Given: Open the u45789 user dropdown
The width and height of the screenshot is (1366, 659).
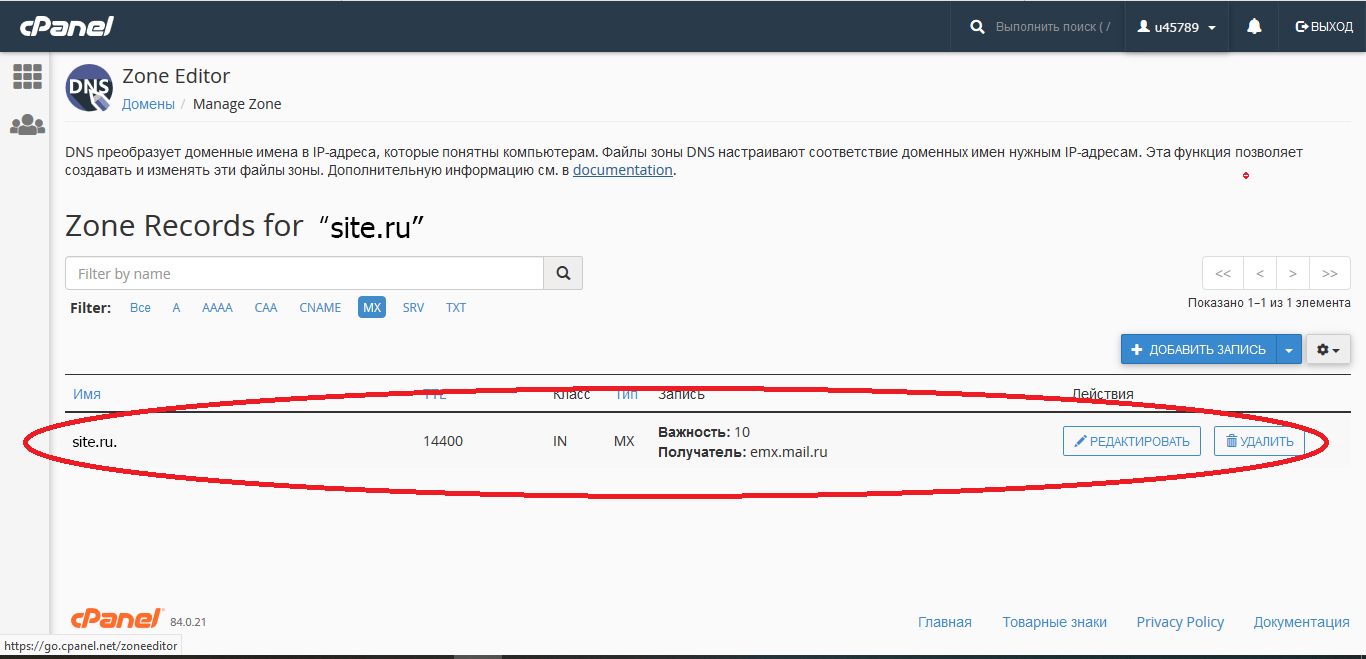Looking at the screenshot, I should click(x=1177, y=27).
